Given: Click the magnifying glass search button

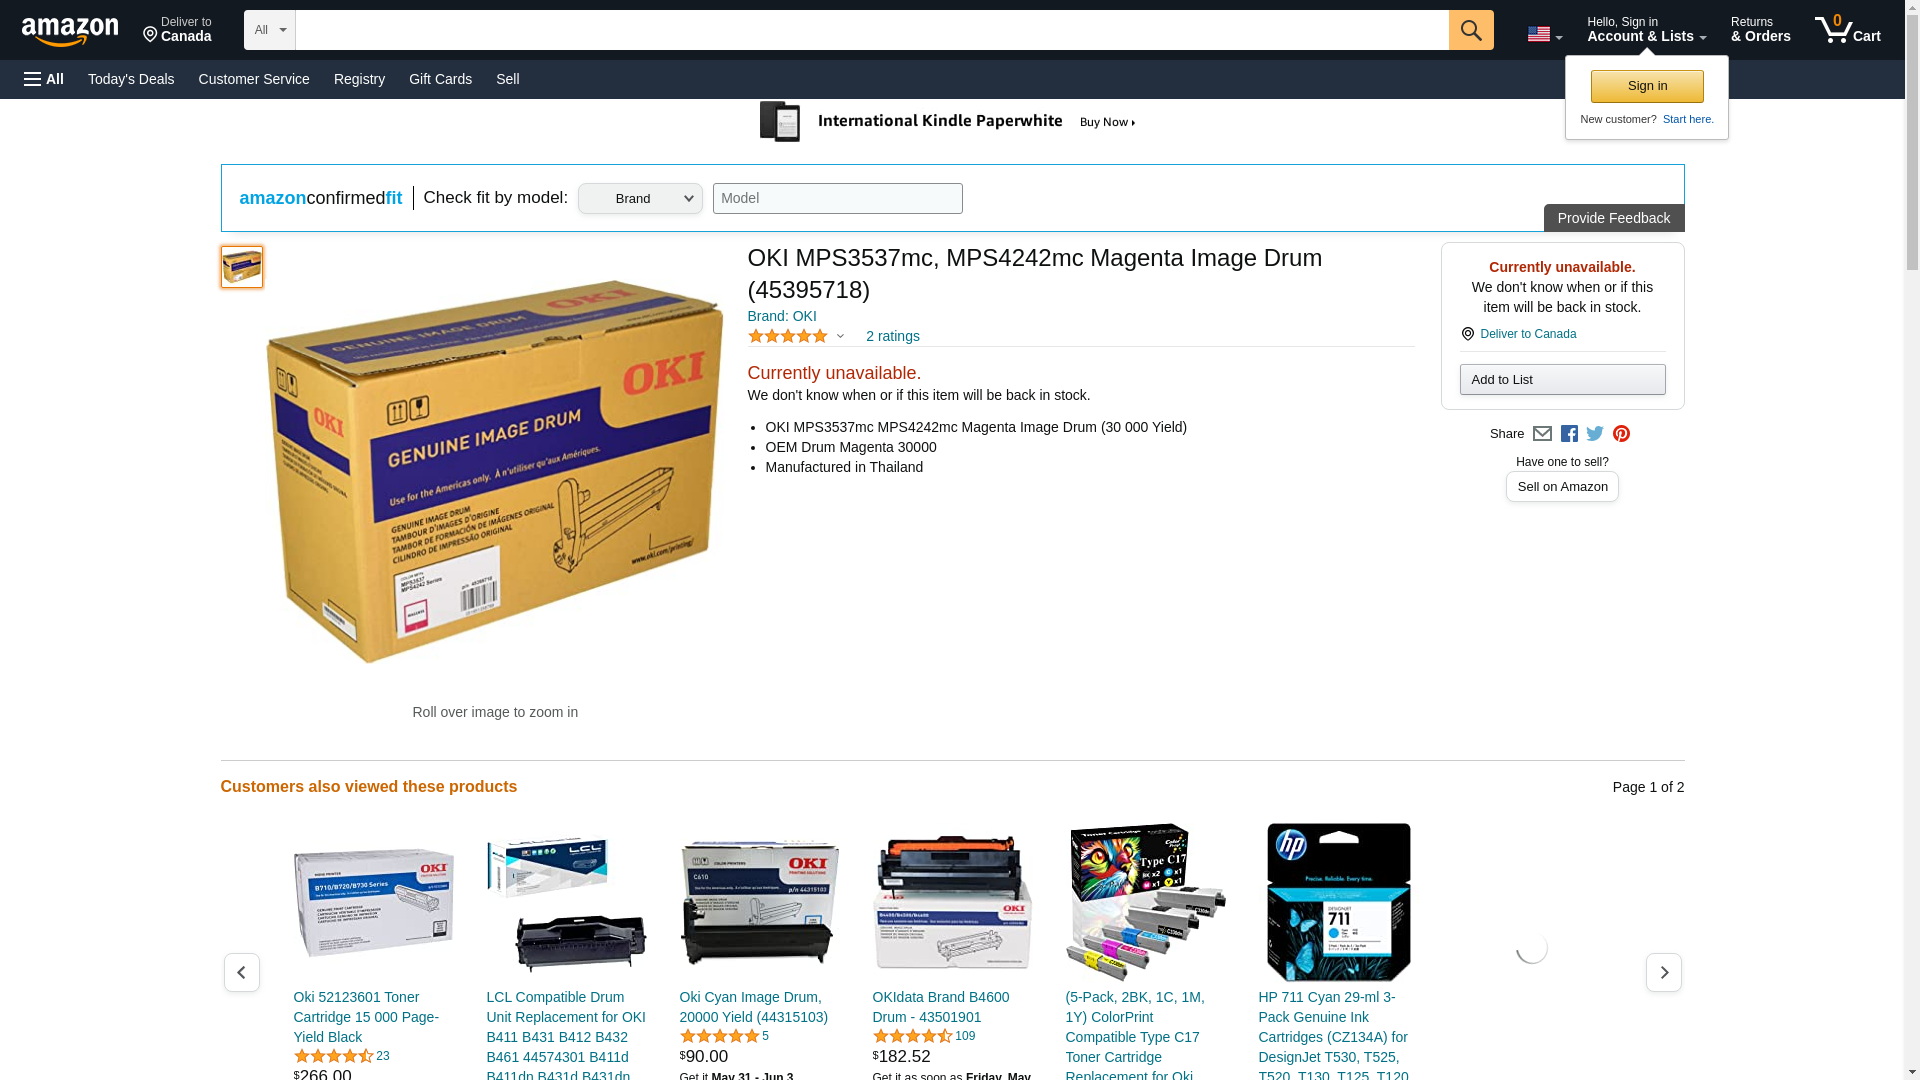Looking at the screenshot, I should (1470, 30).
